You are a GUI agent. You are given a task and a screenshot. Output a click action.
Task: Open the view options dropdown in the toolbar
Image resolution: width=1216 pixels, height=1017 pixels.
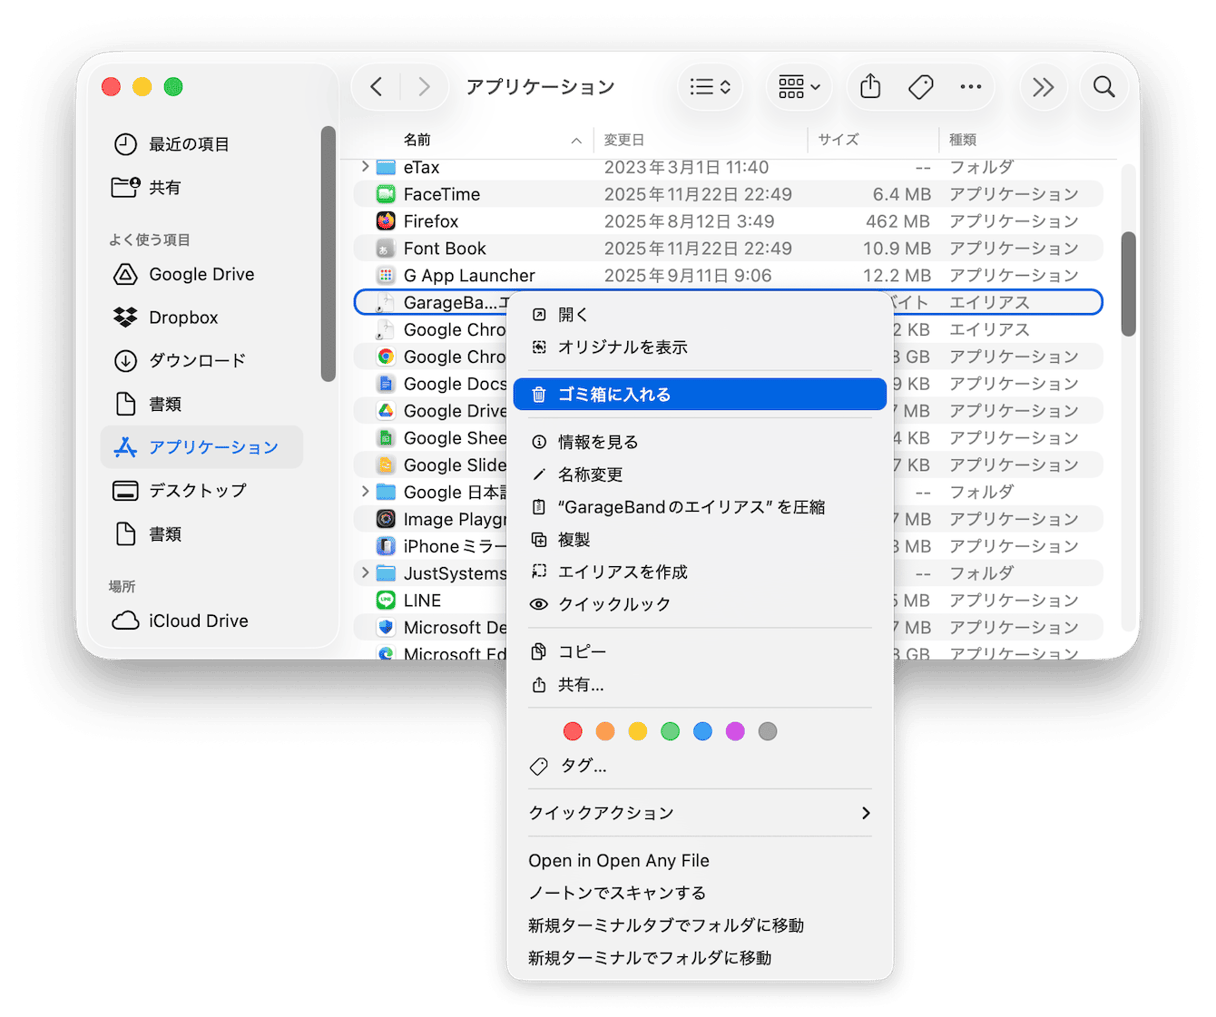coord(710,87)
